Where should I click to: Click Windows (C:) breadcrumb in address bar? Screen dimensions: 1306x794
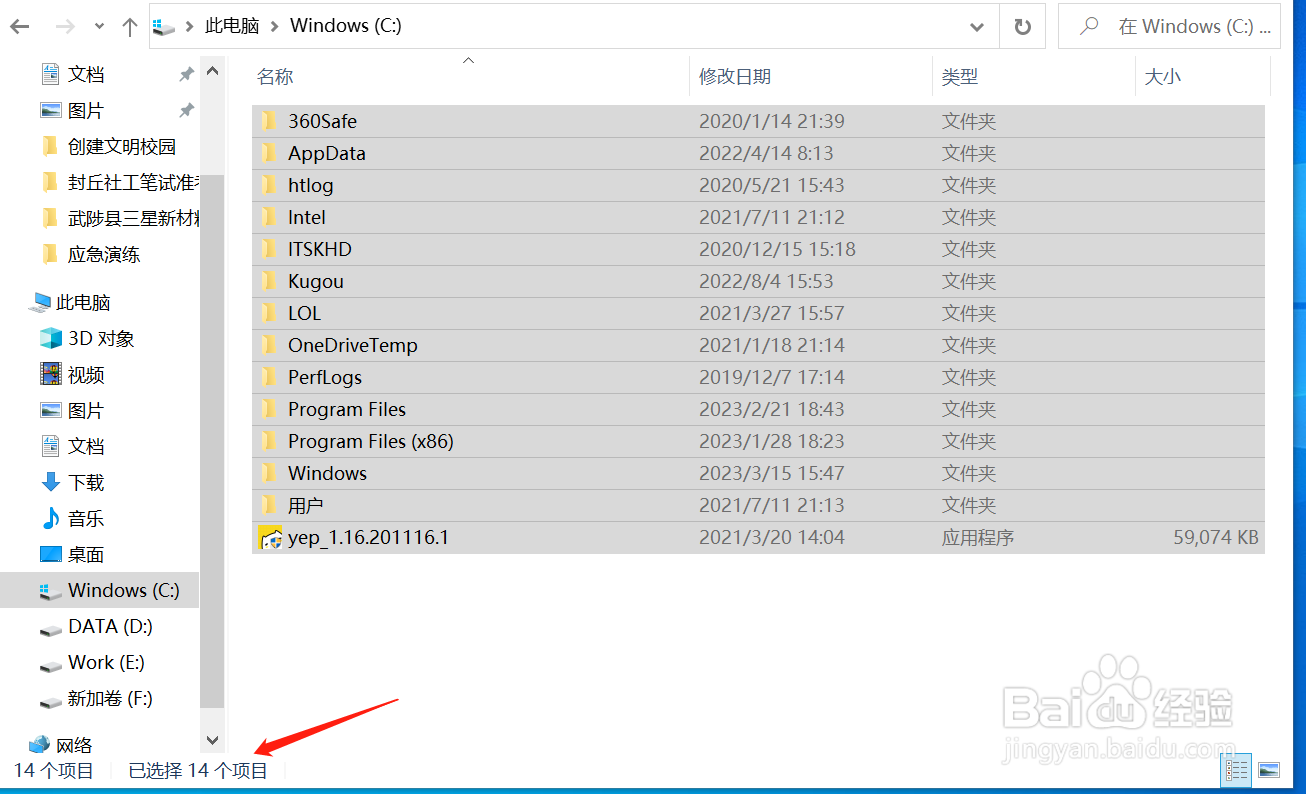346,26
